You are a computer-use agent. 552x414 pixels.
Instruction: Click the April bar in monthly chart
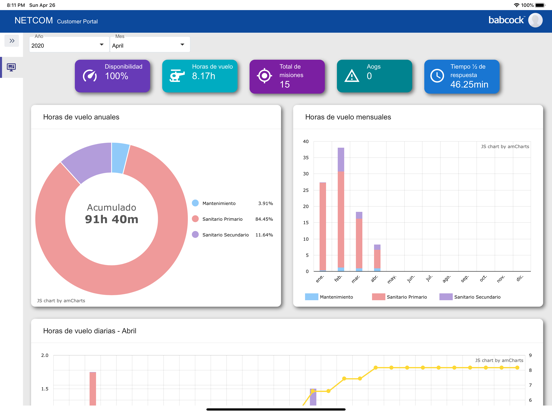(x=377, y=258)
